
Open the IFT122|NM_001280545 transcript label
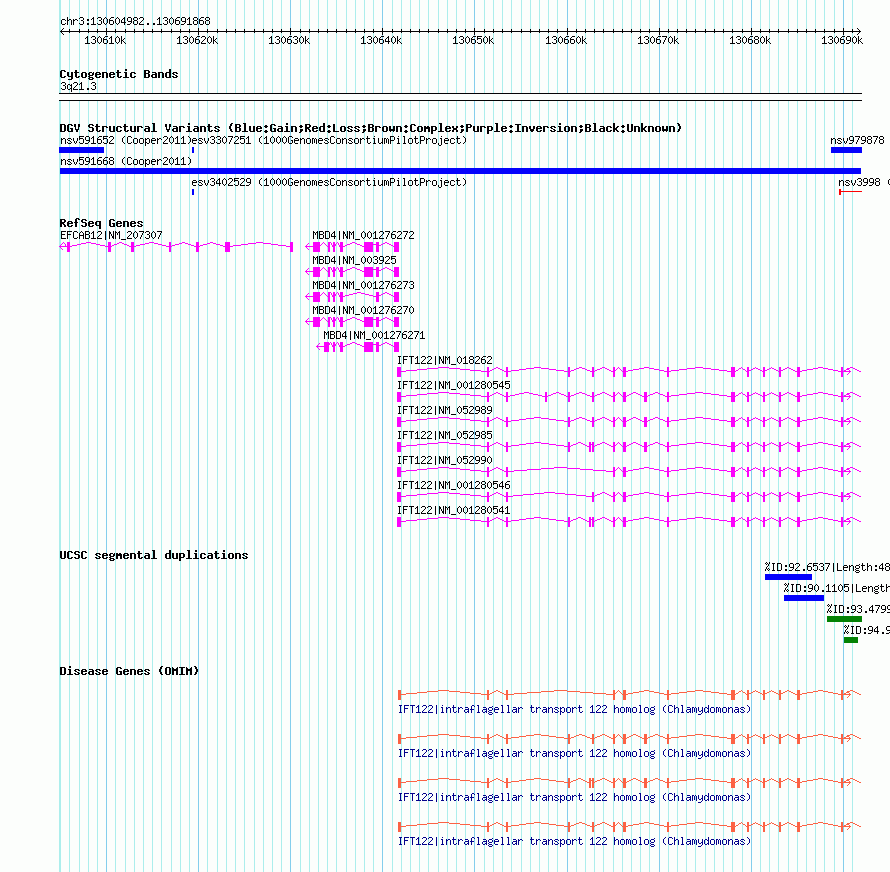point(454,385)
